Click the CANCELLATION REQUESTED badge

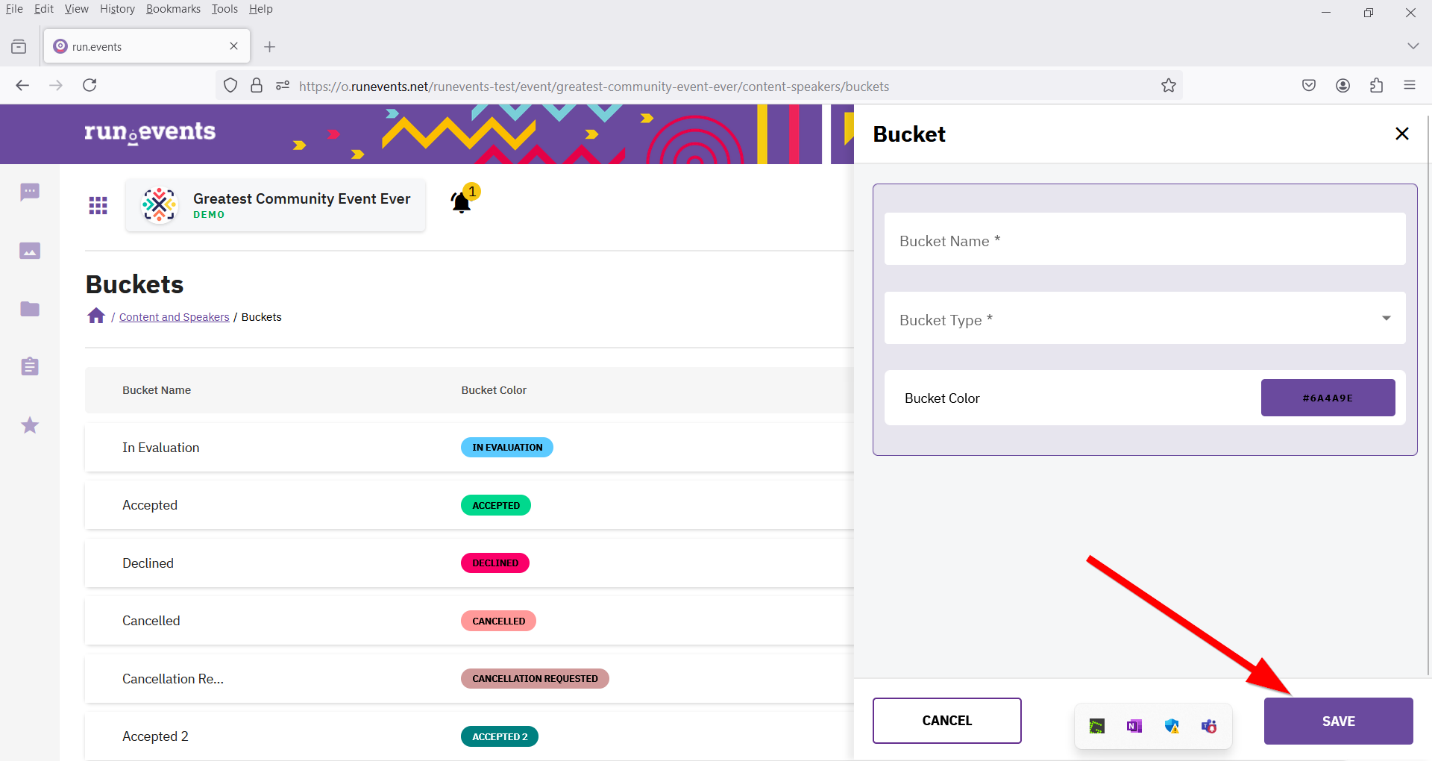pos(535,678)
